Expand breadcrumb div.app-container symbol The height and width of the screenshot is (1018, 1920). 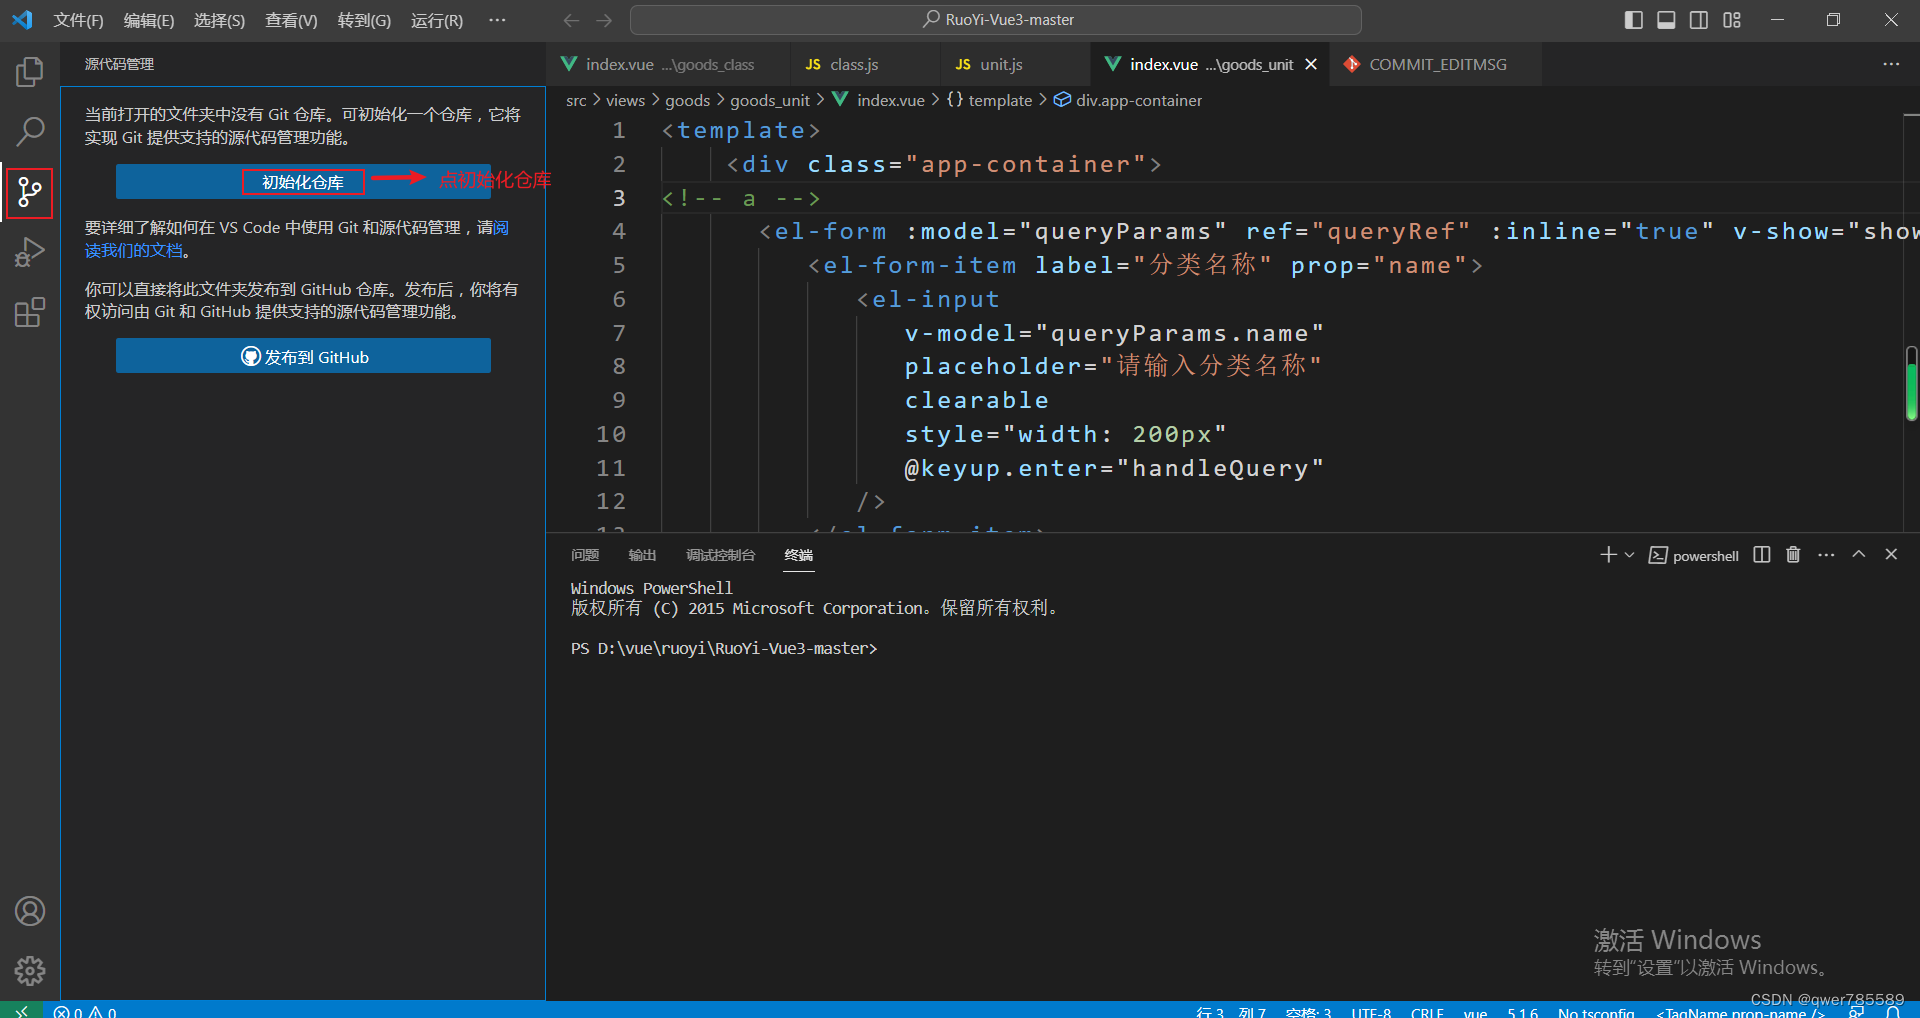1128,100
